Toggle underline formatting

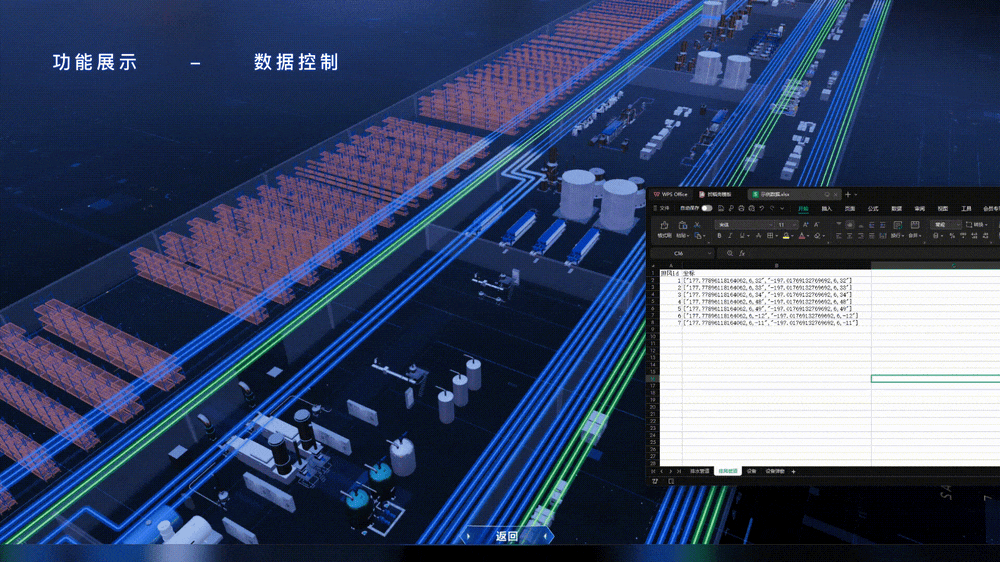point(742,236)
